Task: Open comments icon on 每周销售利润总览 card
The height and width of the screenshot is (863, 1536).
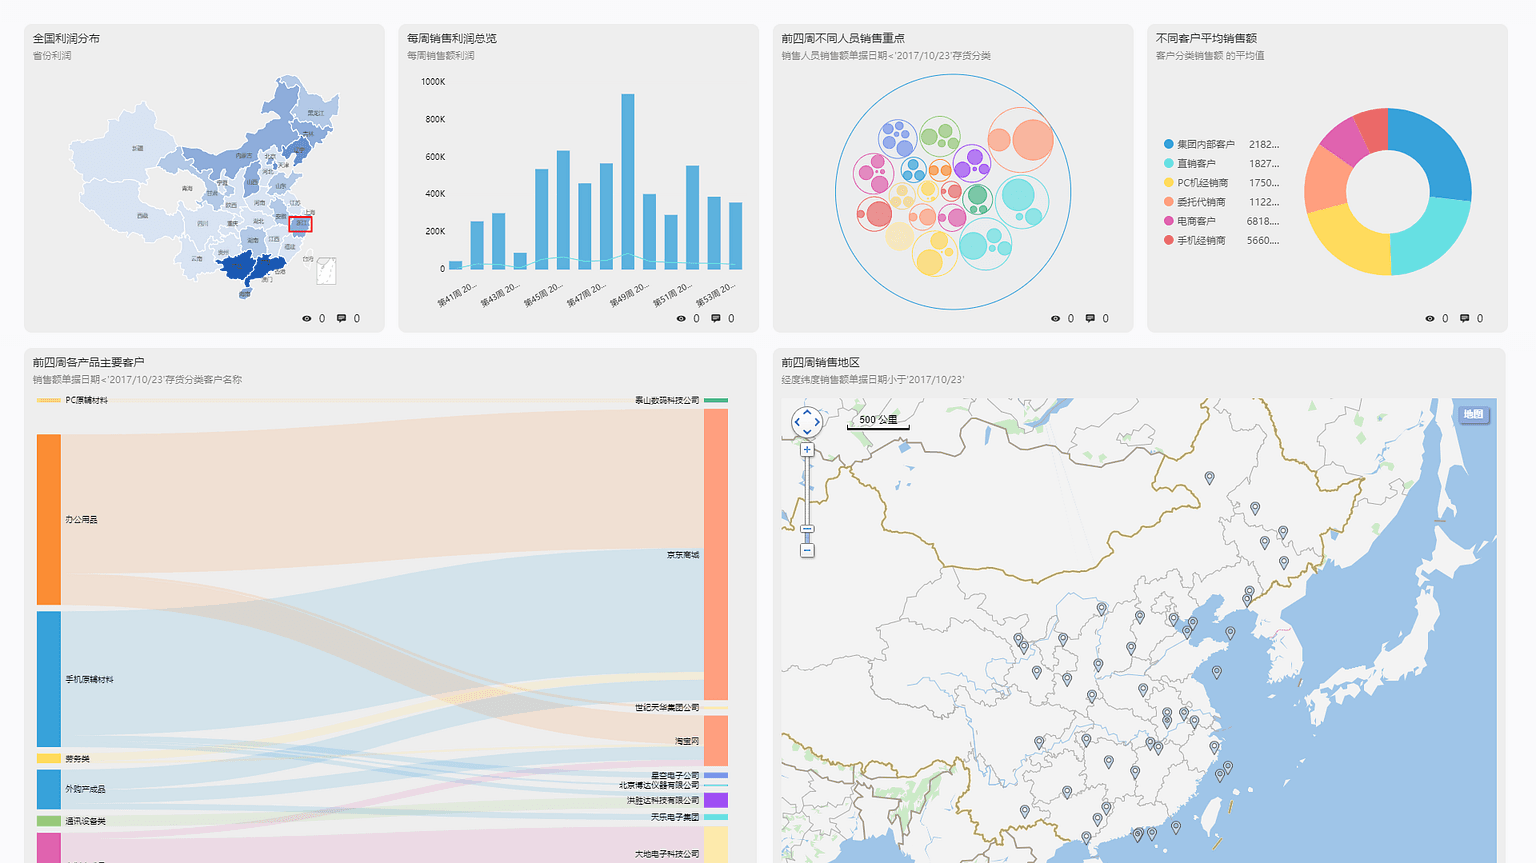Action: click(716, 319)
